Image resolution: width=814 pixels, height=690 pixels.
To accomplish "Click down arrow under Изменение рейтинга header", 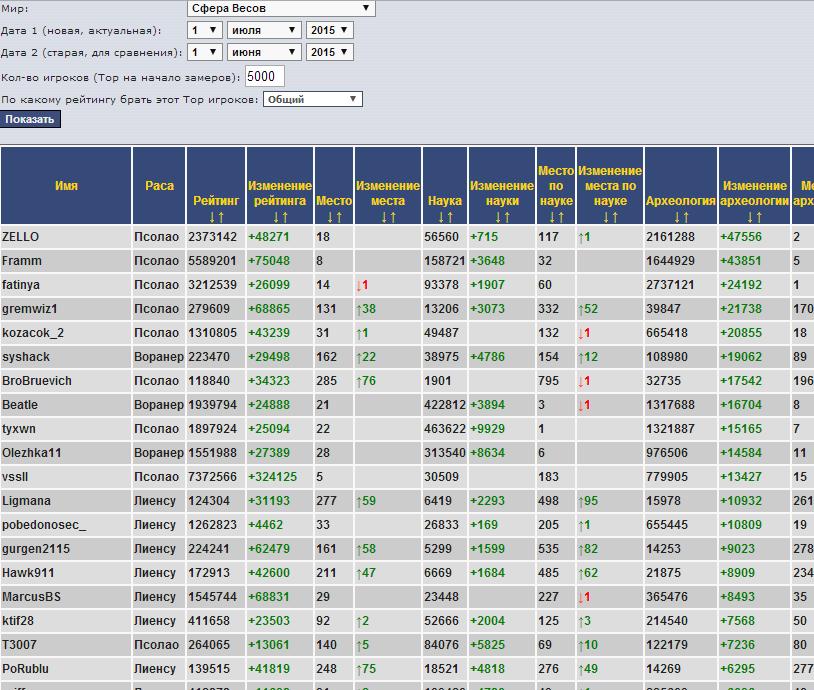I will pyautogui.click(x=274, y=217).
